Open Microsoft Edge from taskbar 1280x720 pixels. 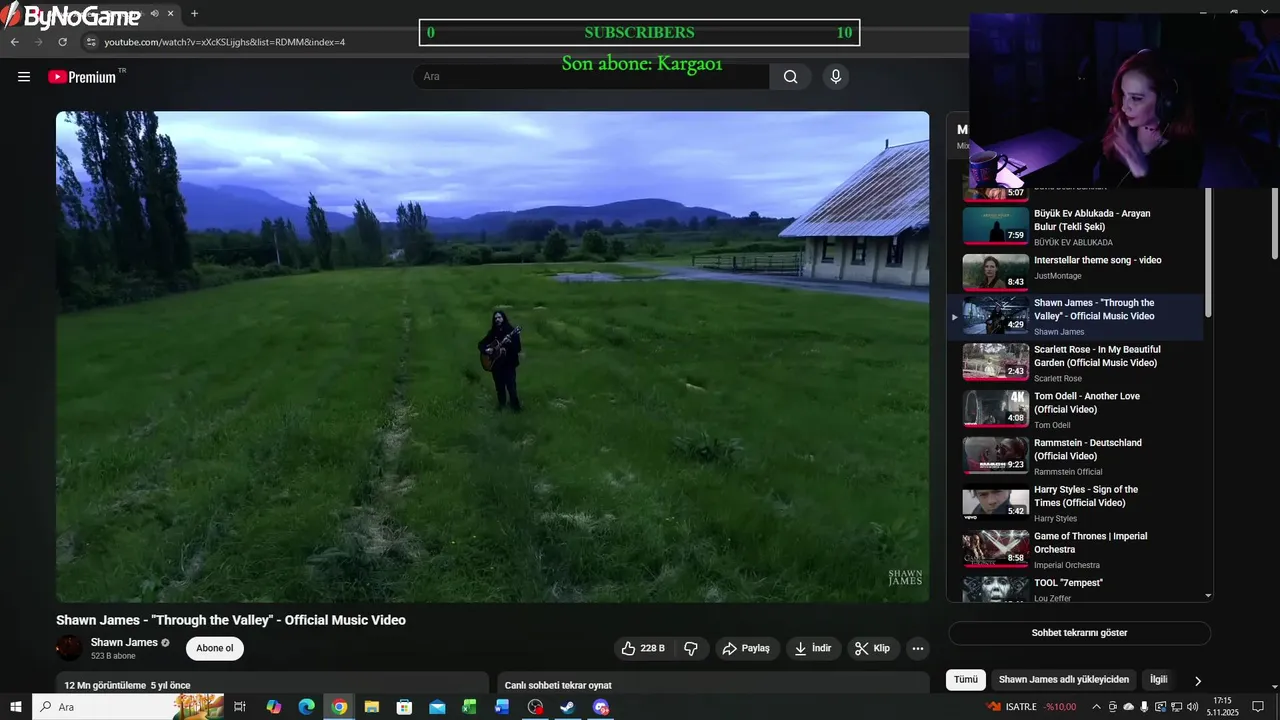pyautogui.click(x=306, y=707)
